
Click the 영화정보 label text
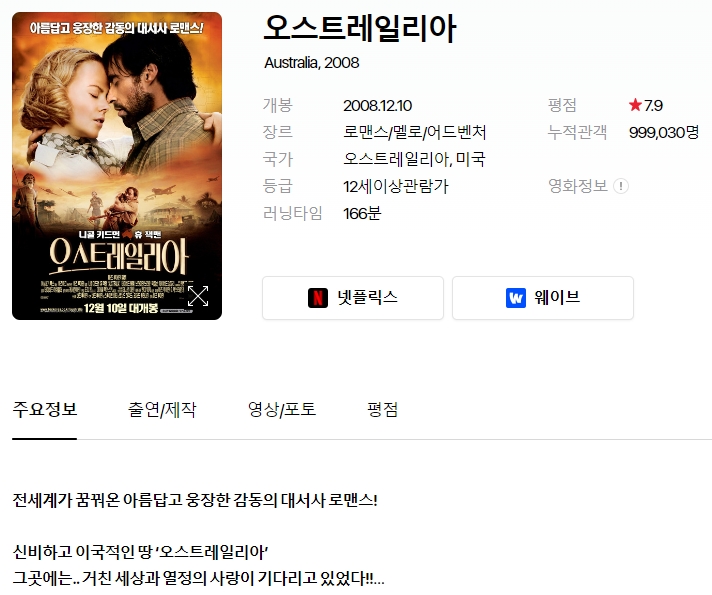[x=578, y=186]
